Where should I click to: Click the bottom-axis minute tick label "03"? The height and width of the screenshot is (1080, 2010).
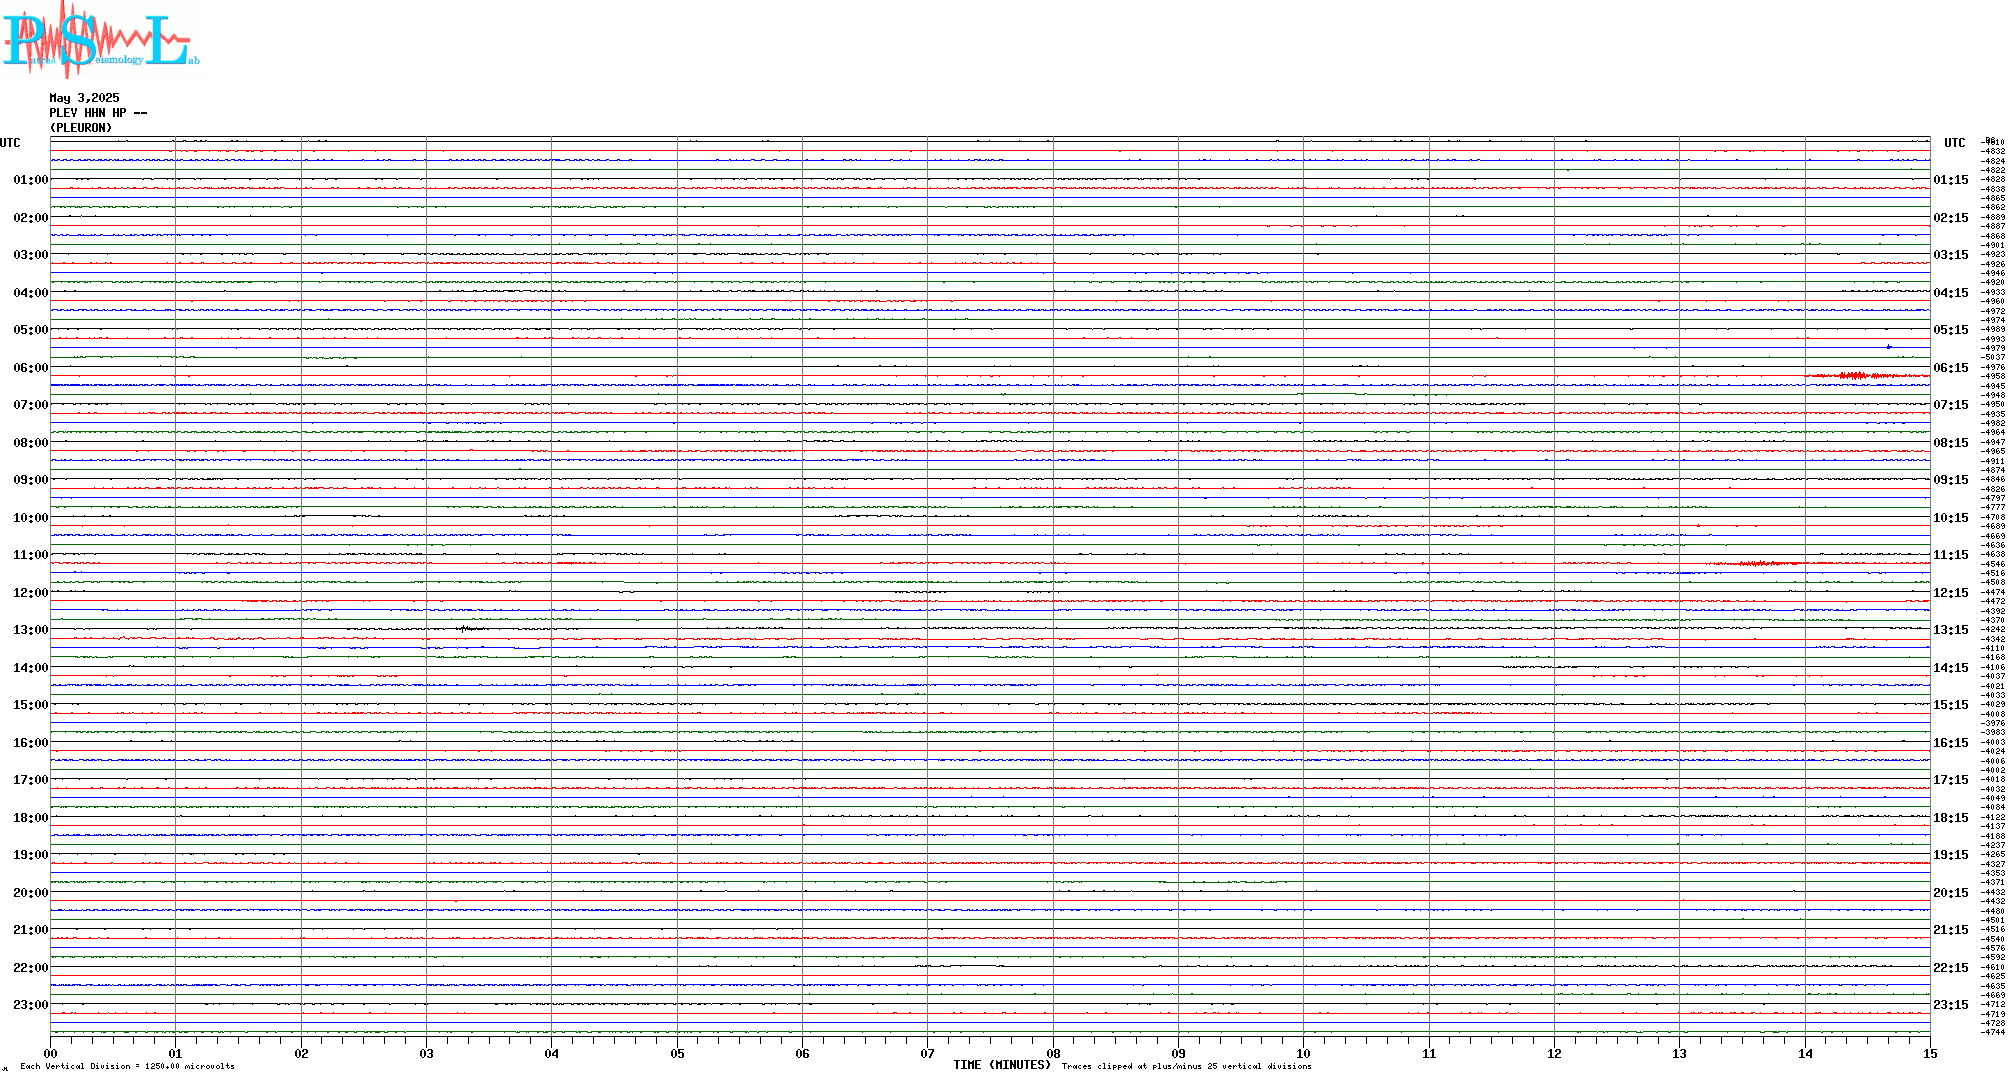tap(426, 1053)
